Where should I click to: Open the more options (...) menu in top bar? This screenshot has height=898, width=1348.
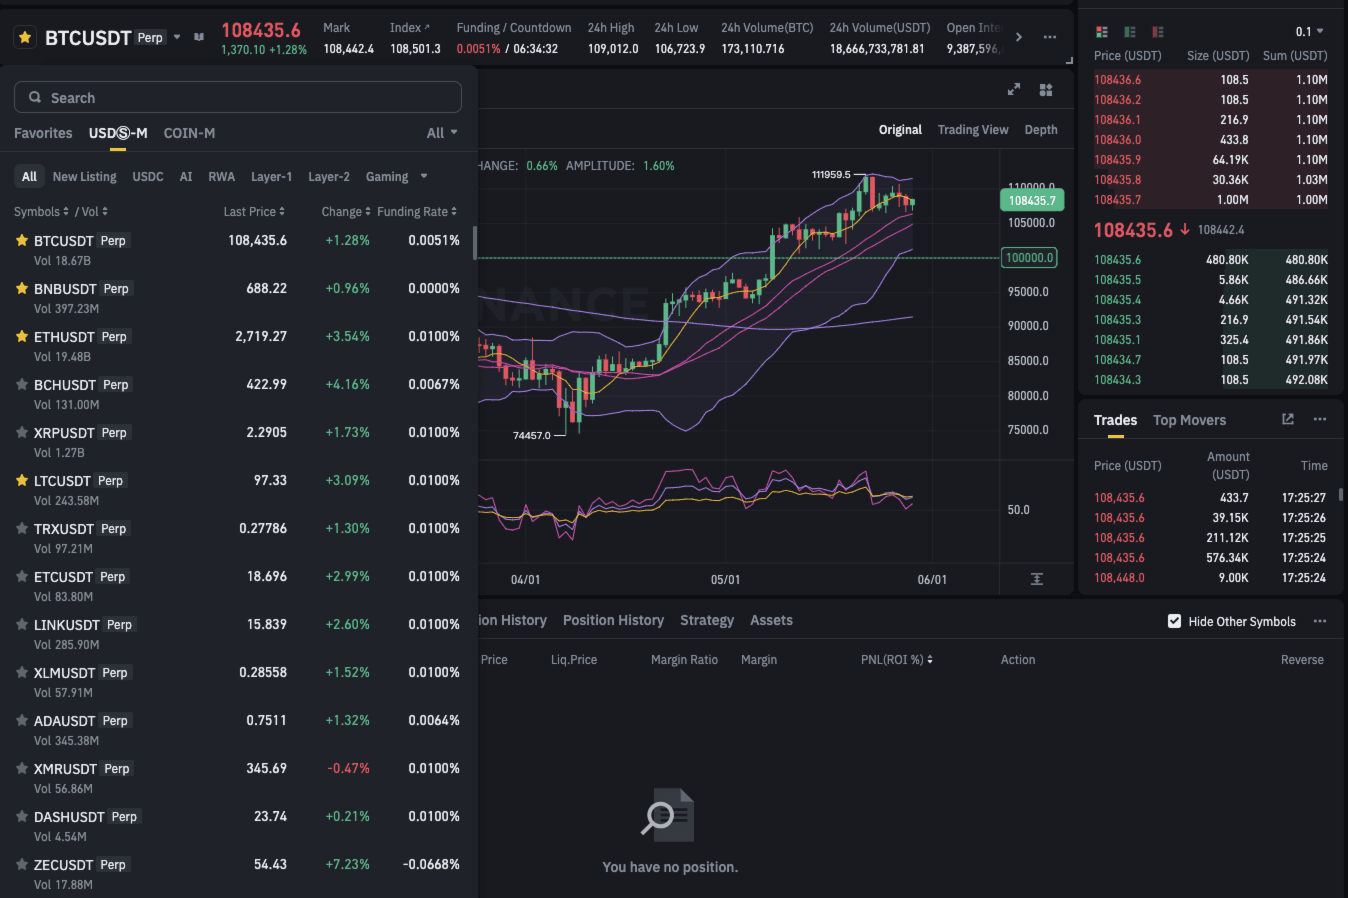point(1050,37)
